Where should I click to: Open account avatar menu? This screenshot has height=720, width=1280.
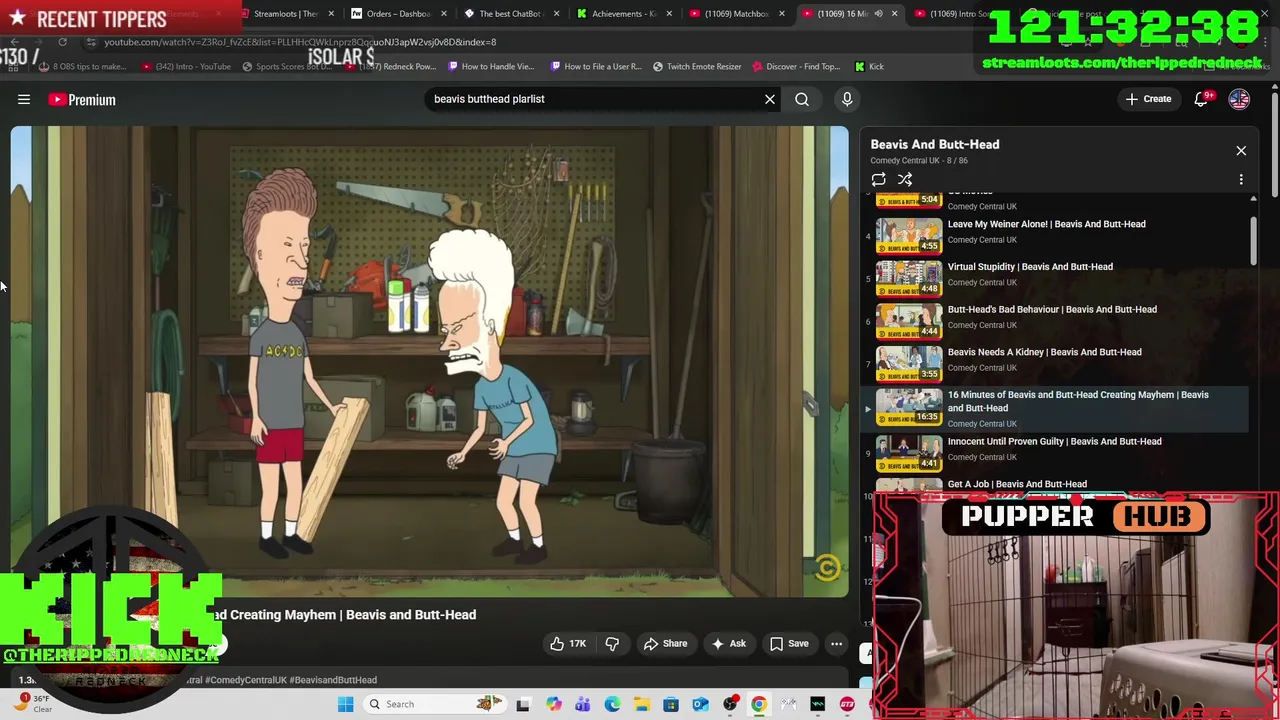[1239, 99]
